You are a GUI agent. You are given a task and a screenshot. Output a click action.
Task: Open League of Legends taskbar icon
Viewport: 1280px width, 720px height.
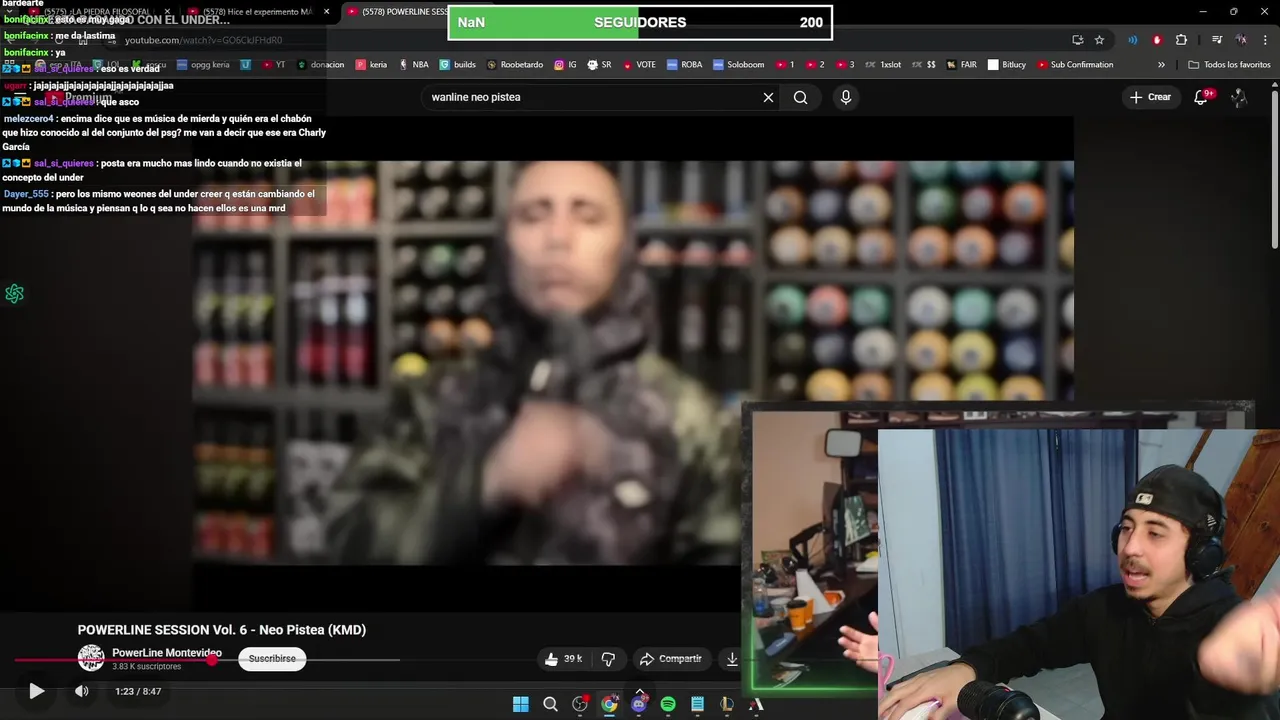[727, 704]
